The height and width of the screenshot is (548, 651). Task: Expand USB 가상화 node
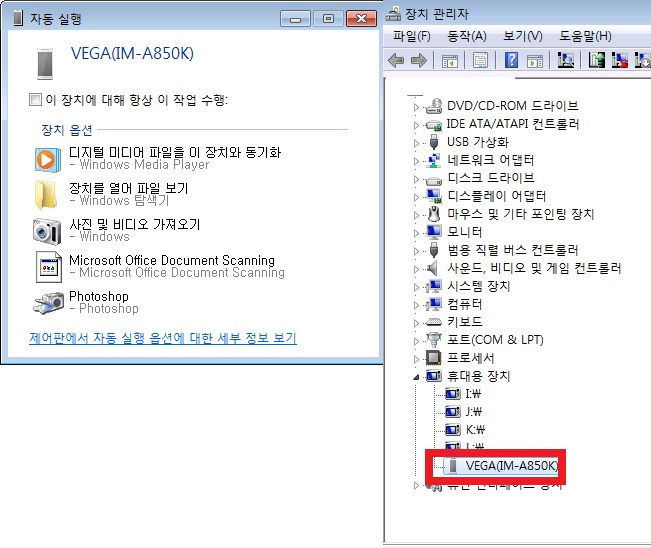point(416,143)
